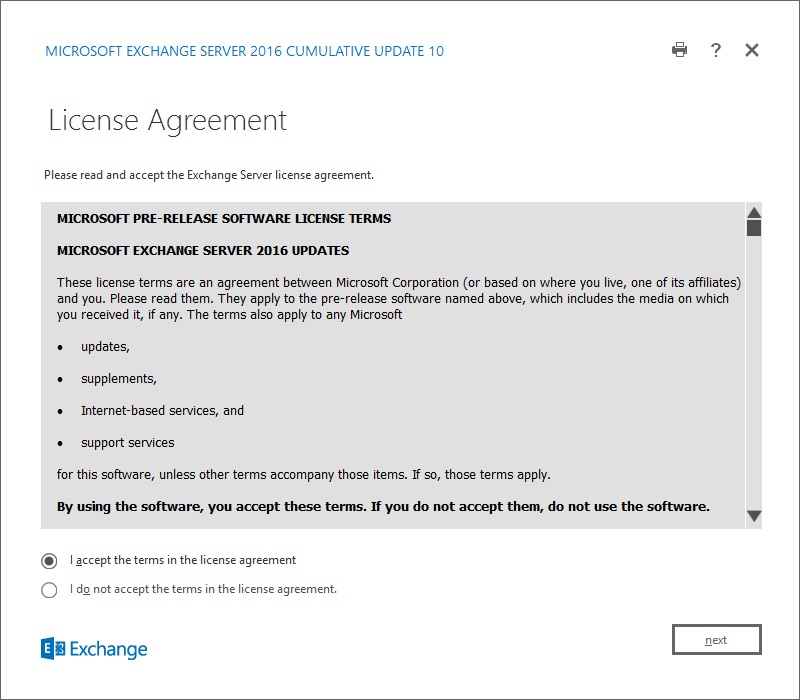Click the license scrollbar up arrow

pyautogui.click(x=754, y=212)
